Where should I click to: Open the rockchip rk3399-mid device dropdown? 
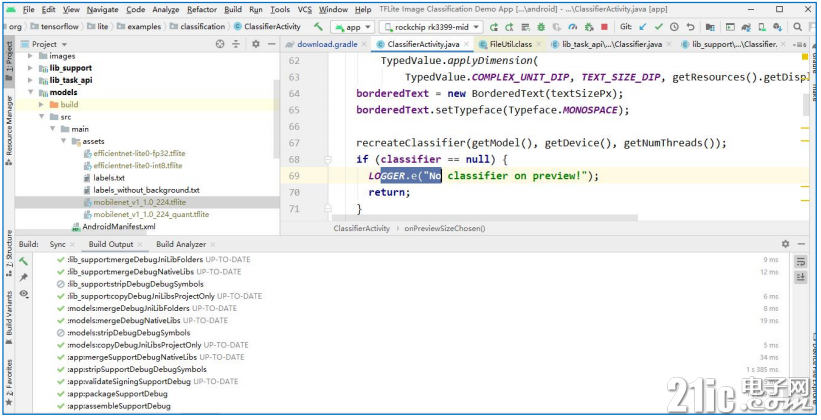431,27
